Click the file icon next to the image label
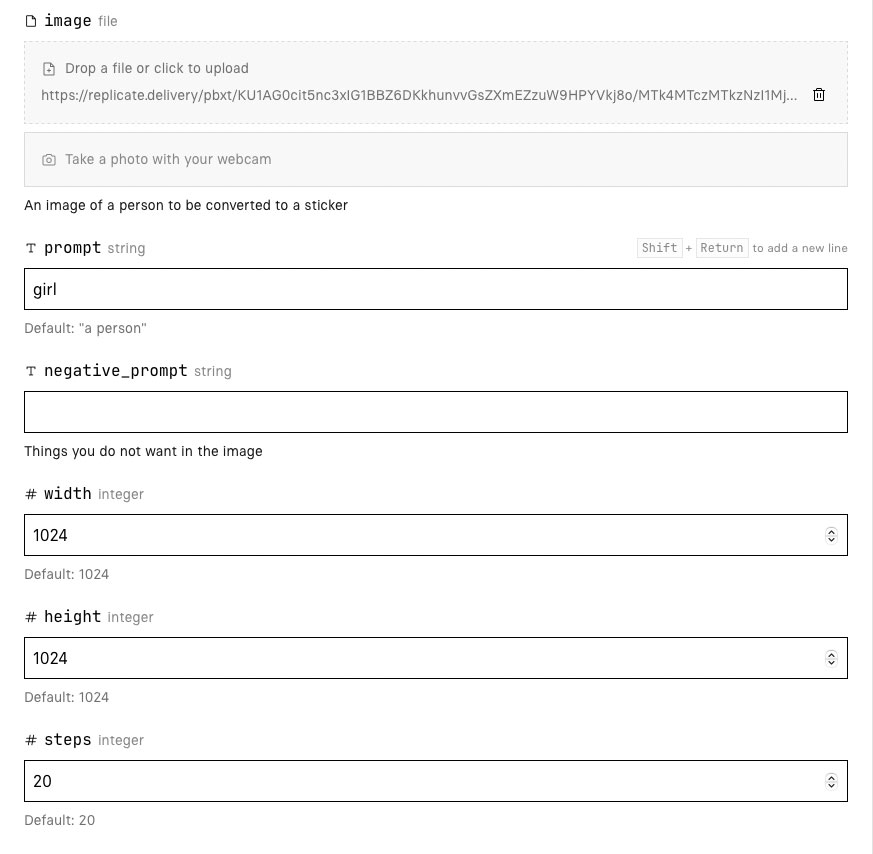This screenshot has width=873, height=854. 31,21
